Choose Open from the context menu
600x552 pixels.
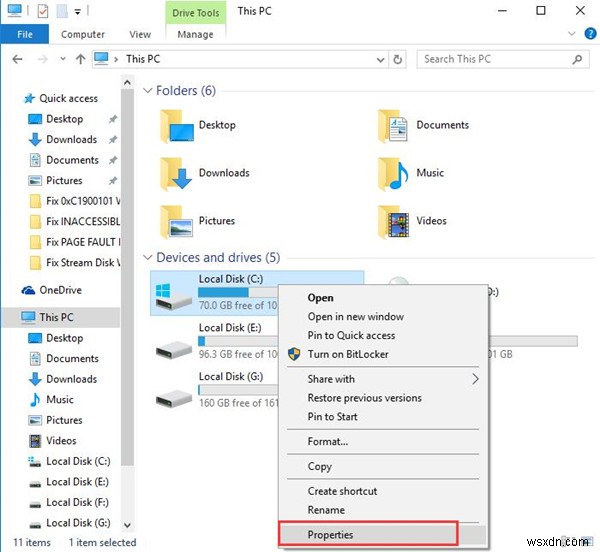tap(383, 298)
